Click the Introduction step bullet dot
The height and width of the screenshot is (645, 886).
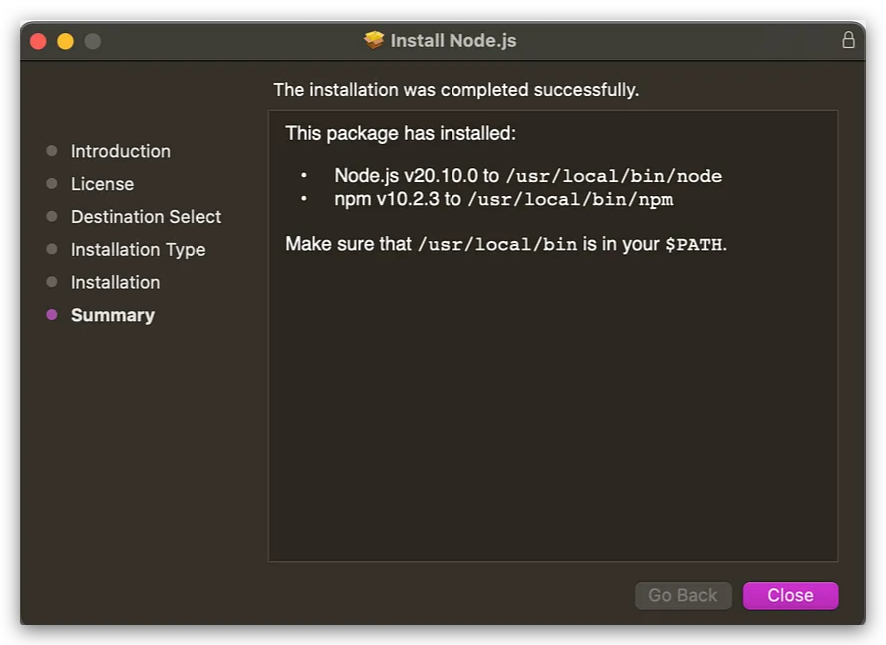pos(51,151)
